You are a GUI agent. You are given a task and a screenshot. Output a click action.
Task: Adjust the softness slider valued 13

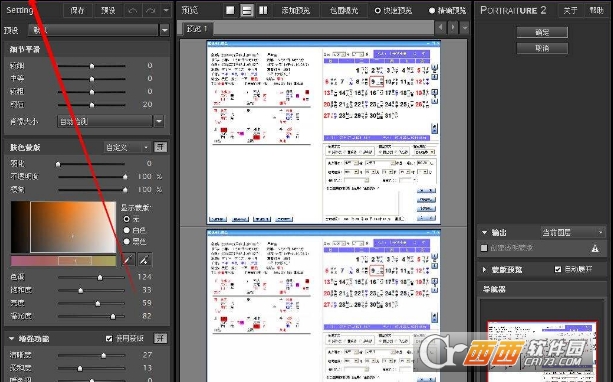[92, 368]
